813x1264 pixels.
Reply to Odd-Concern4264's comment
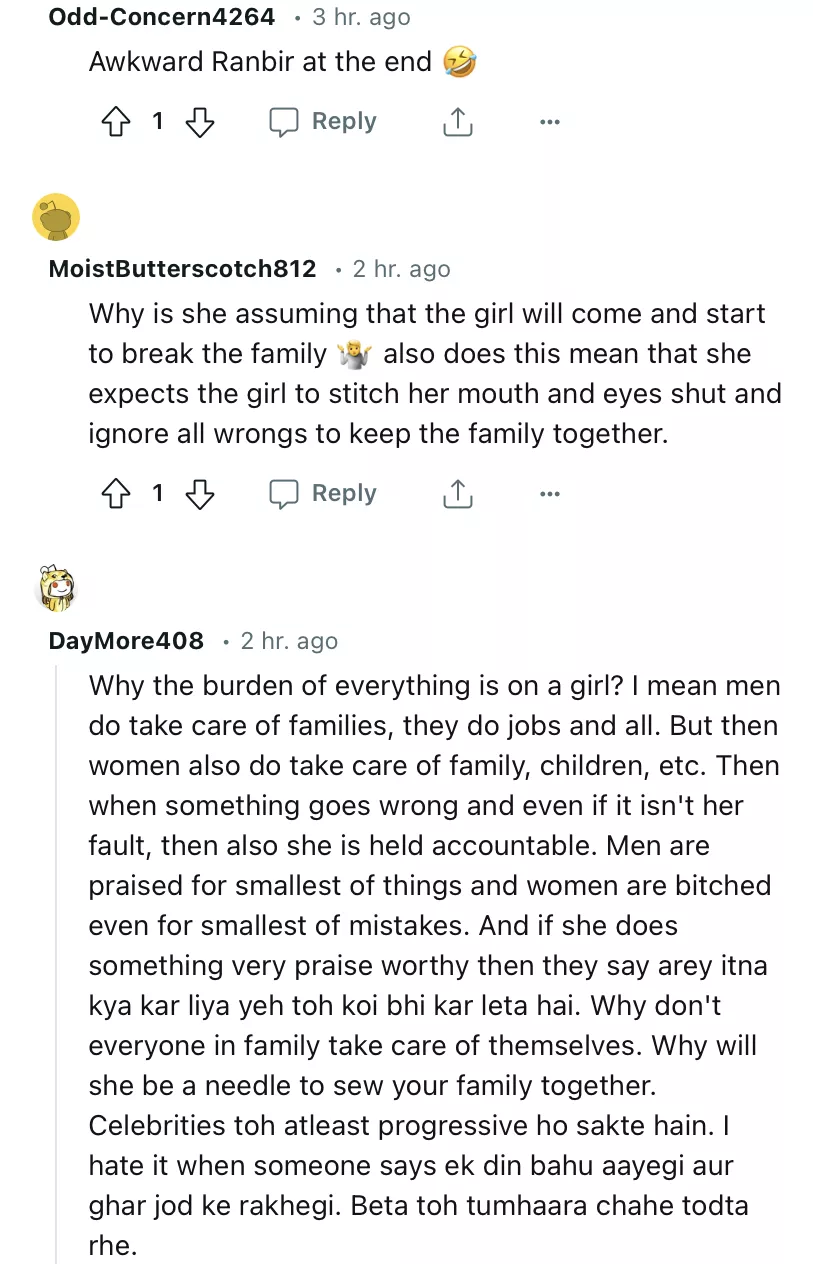point(323,122)
